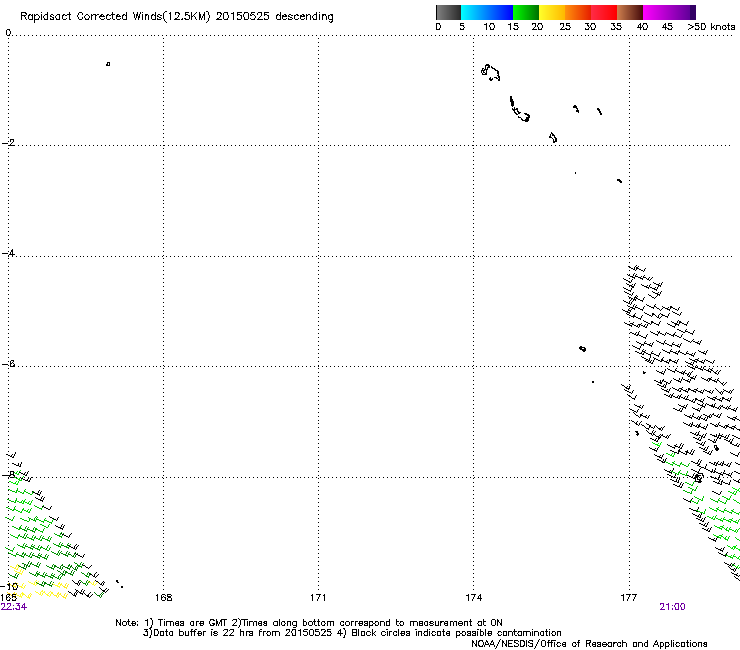
Task: Pick the blue 10-15 knots color segment
Action: (x=500, y=12)
